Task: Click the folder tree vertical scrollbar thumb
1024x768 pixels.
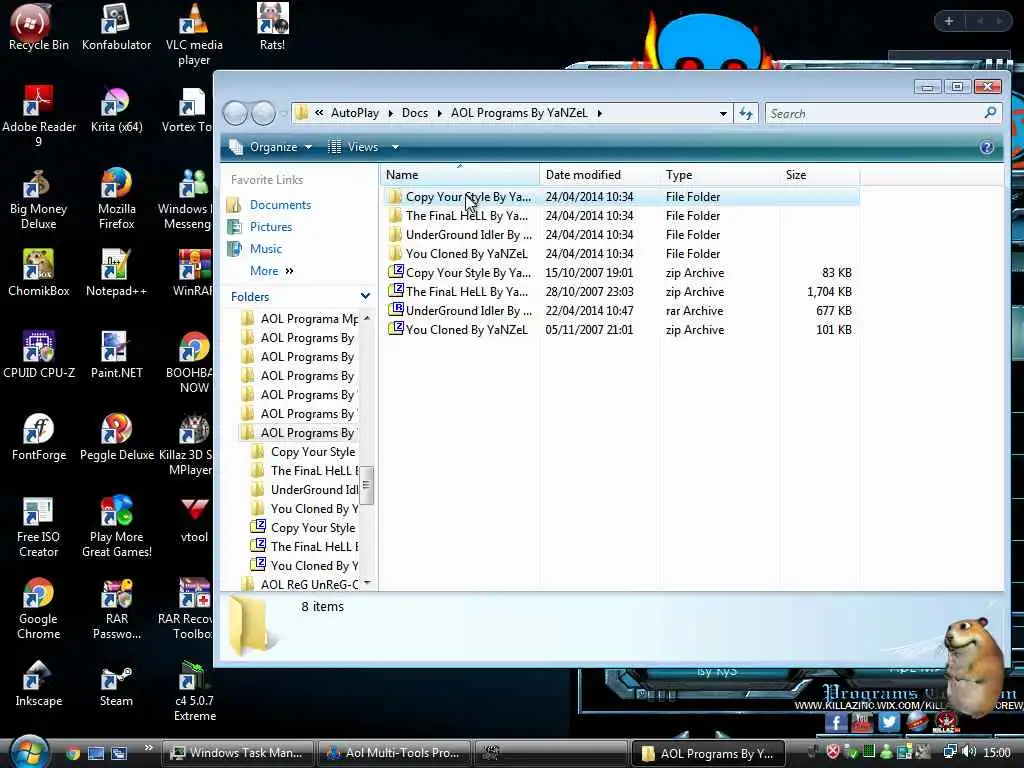Action: tap(366, 485)
